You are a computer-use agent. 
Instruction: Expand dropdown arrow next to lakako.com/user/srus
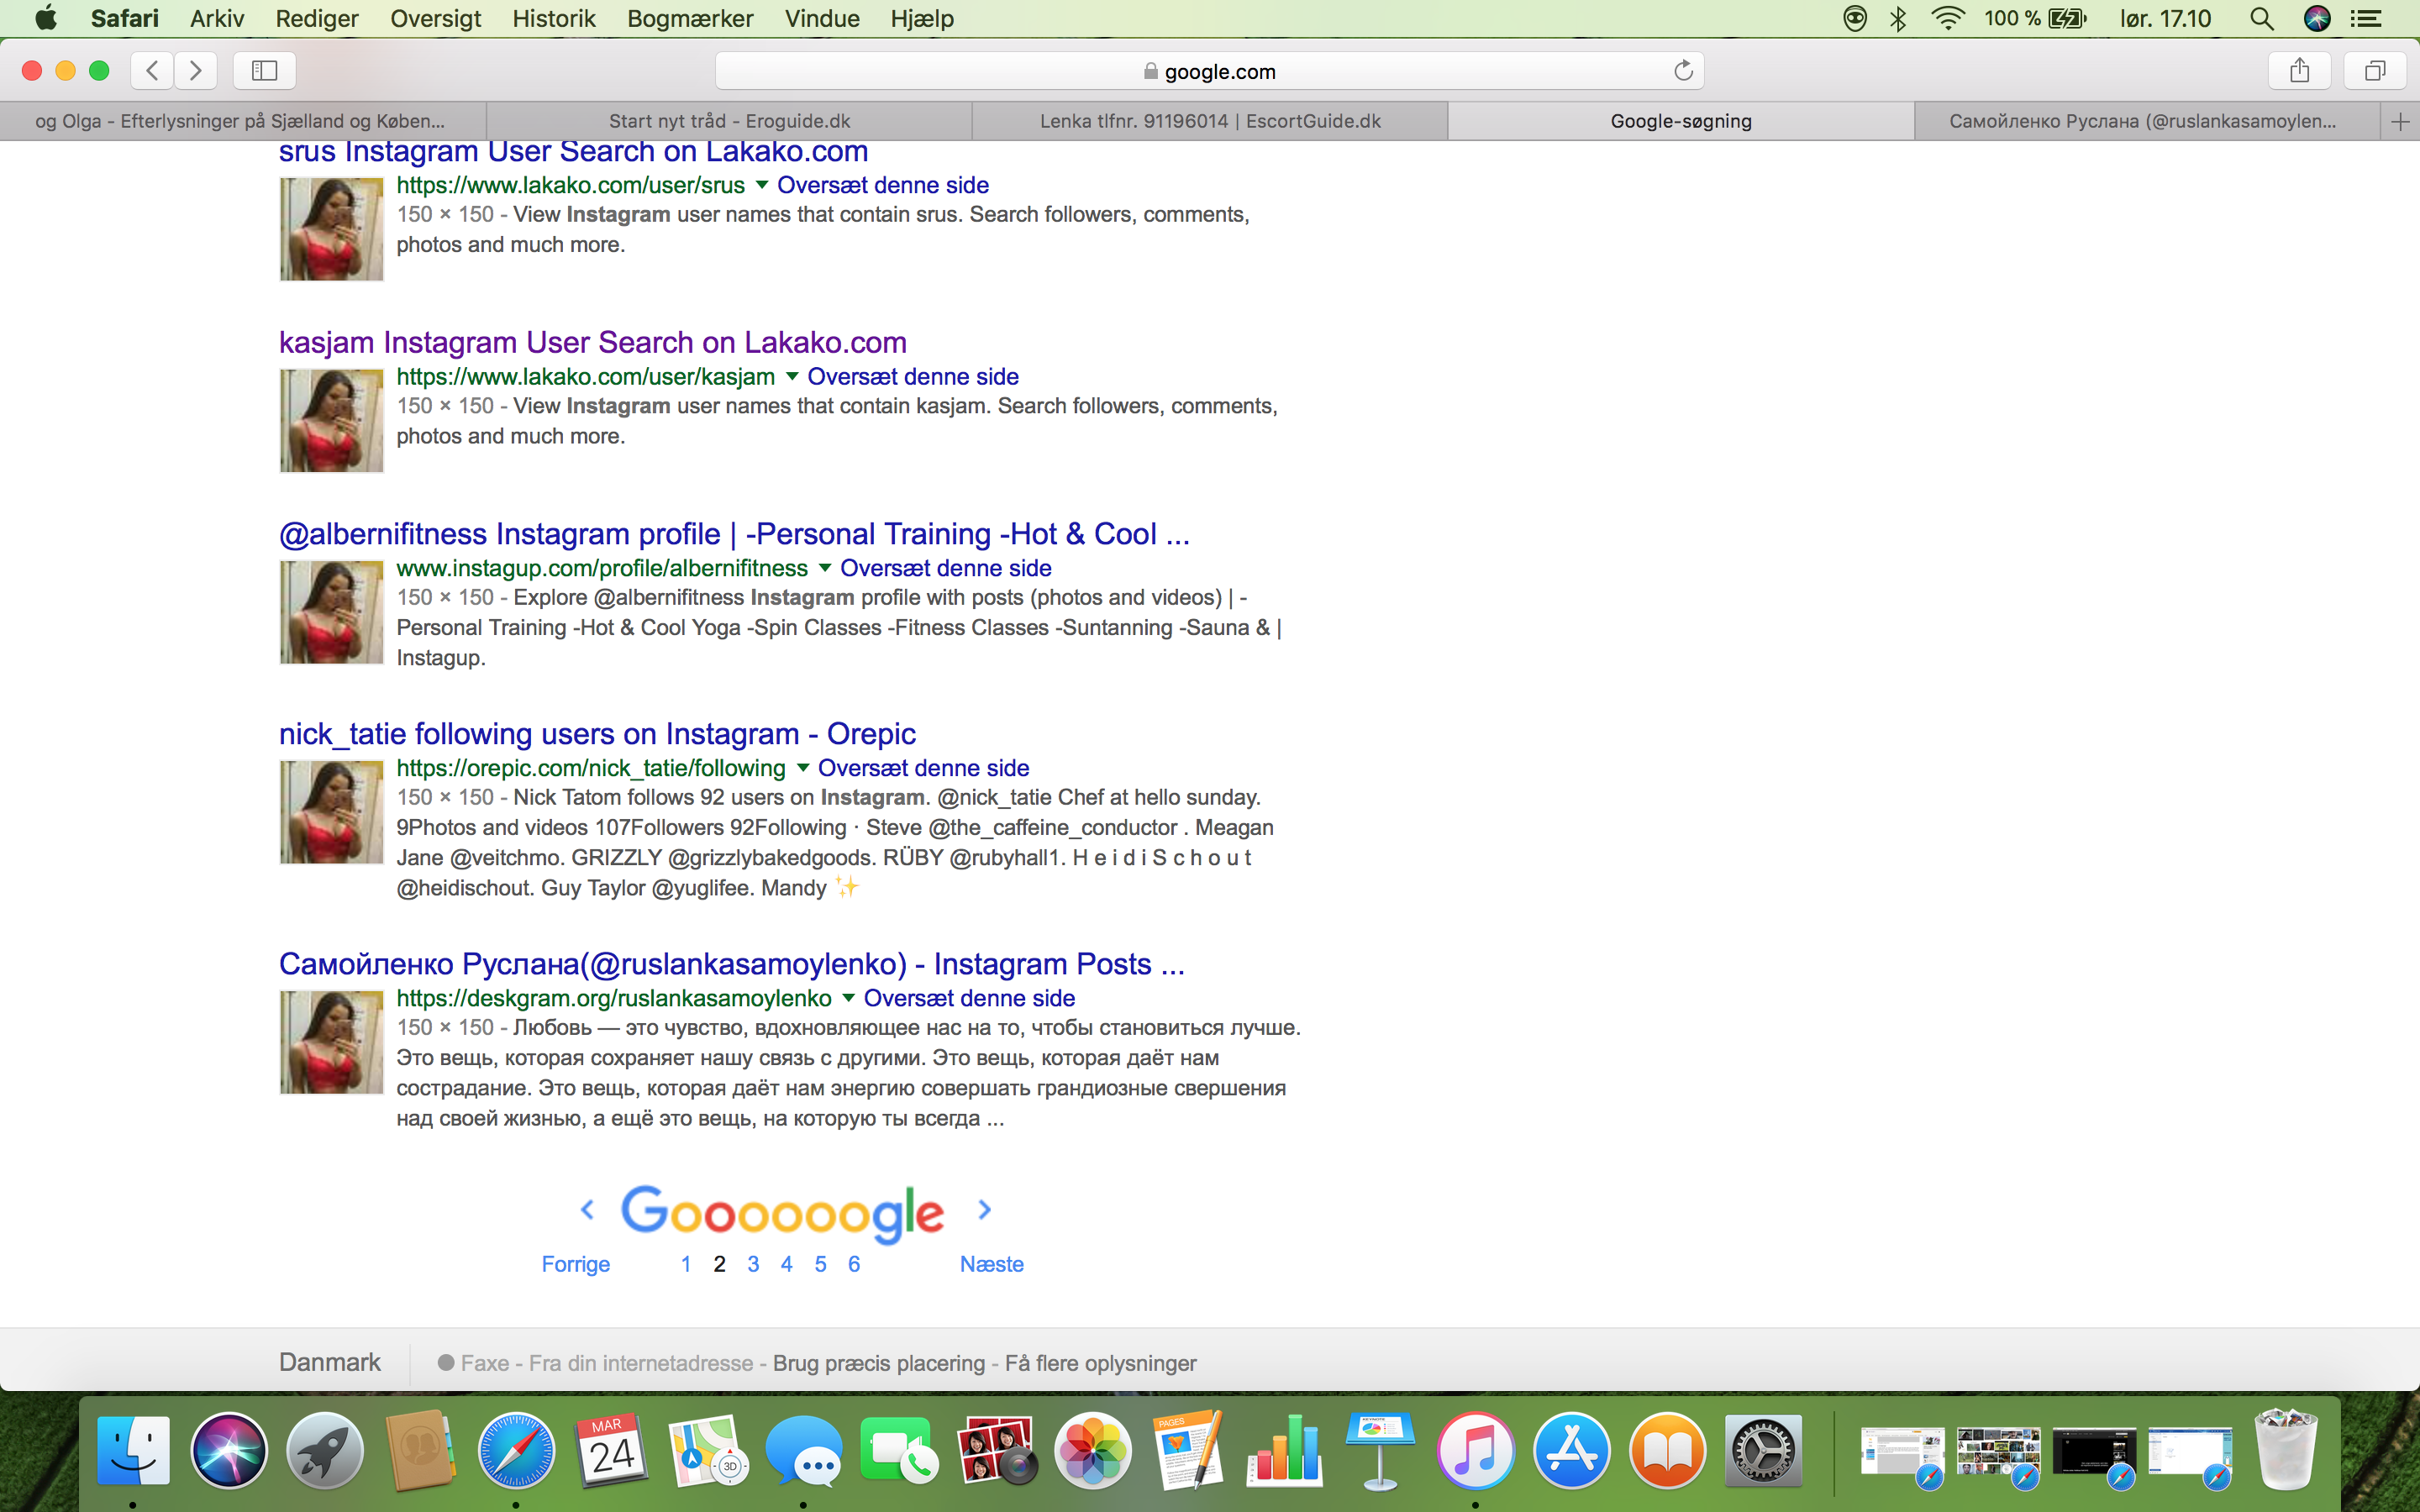[x=761, y=185]
